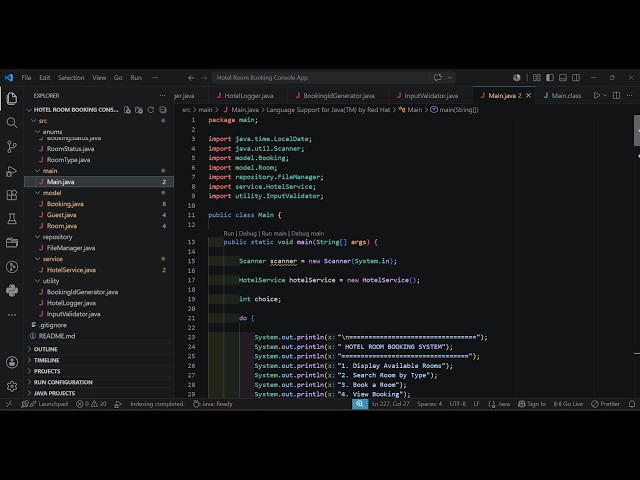Screen dimensions: 640x480
Task: Open the remote window status icon
Action: coord(9,404)
